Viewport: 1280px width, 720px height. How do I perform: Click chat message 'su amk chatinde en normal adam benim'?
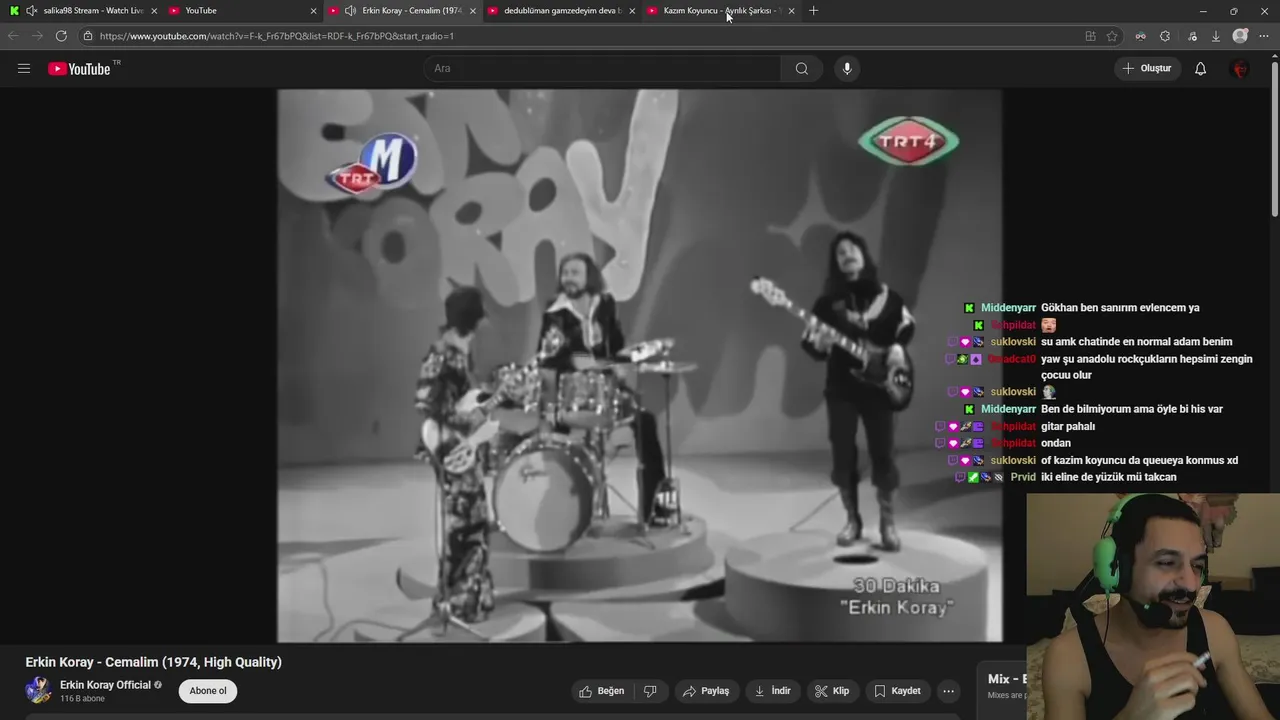1136,342
